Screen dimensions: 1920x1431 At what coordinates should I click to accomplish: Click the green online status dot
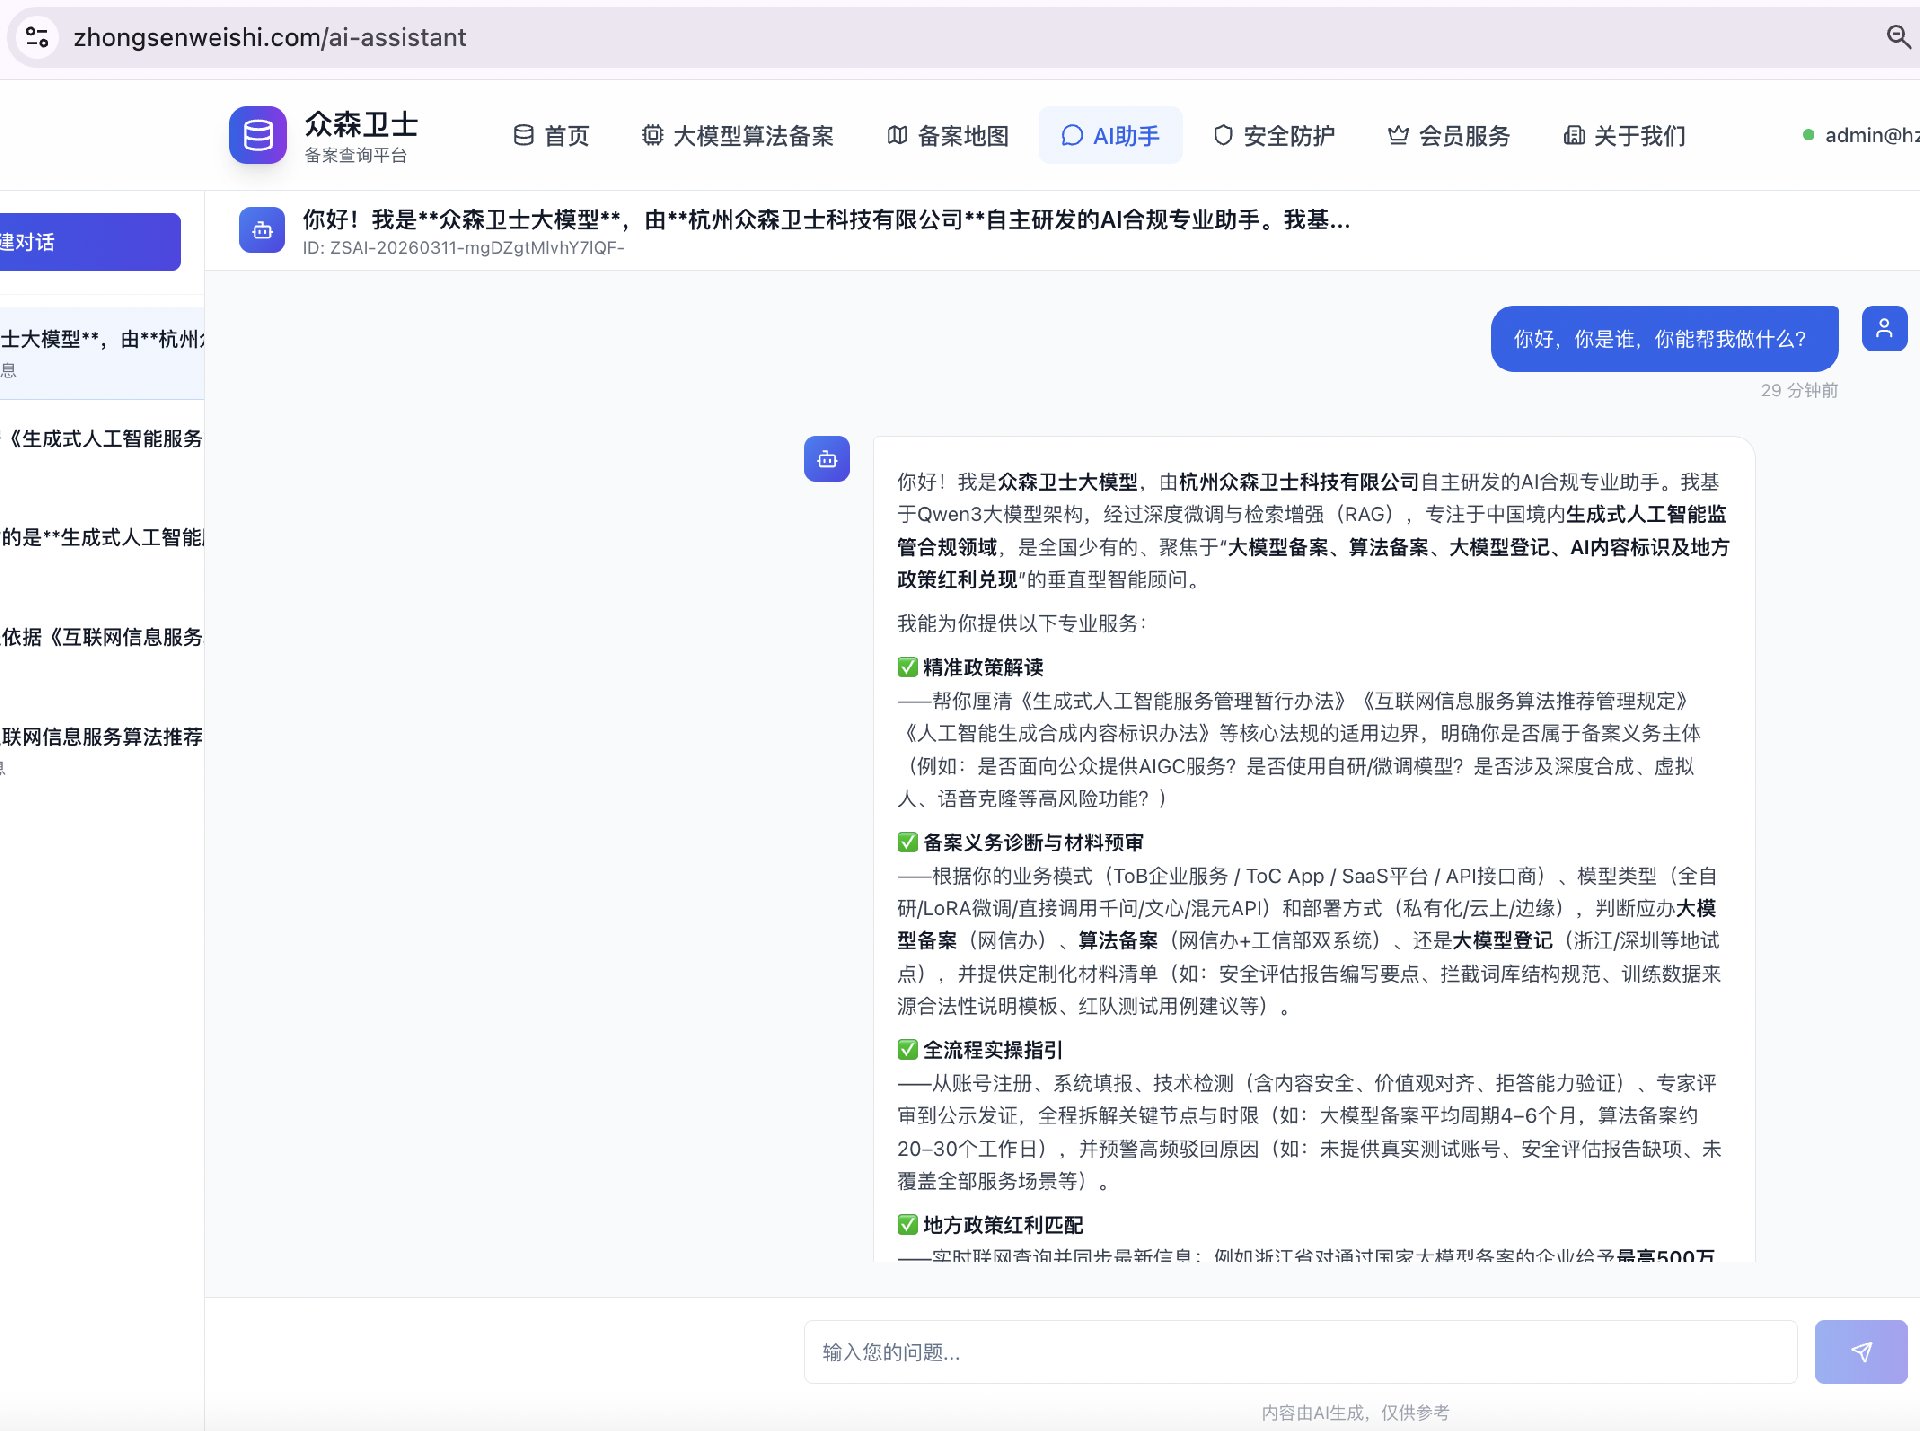tap(1808, 135)
